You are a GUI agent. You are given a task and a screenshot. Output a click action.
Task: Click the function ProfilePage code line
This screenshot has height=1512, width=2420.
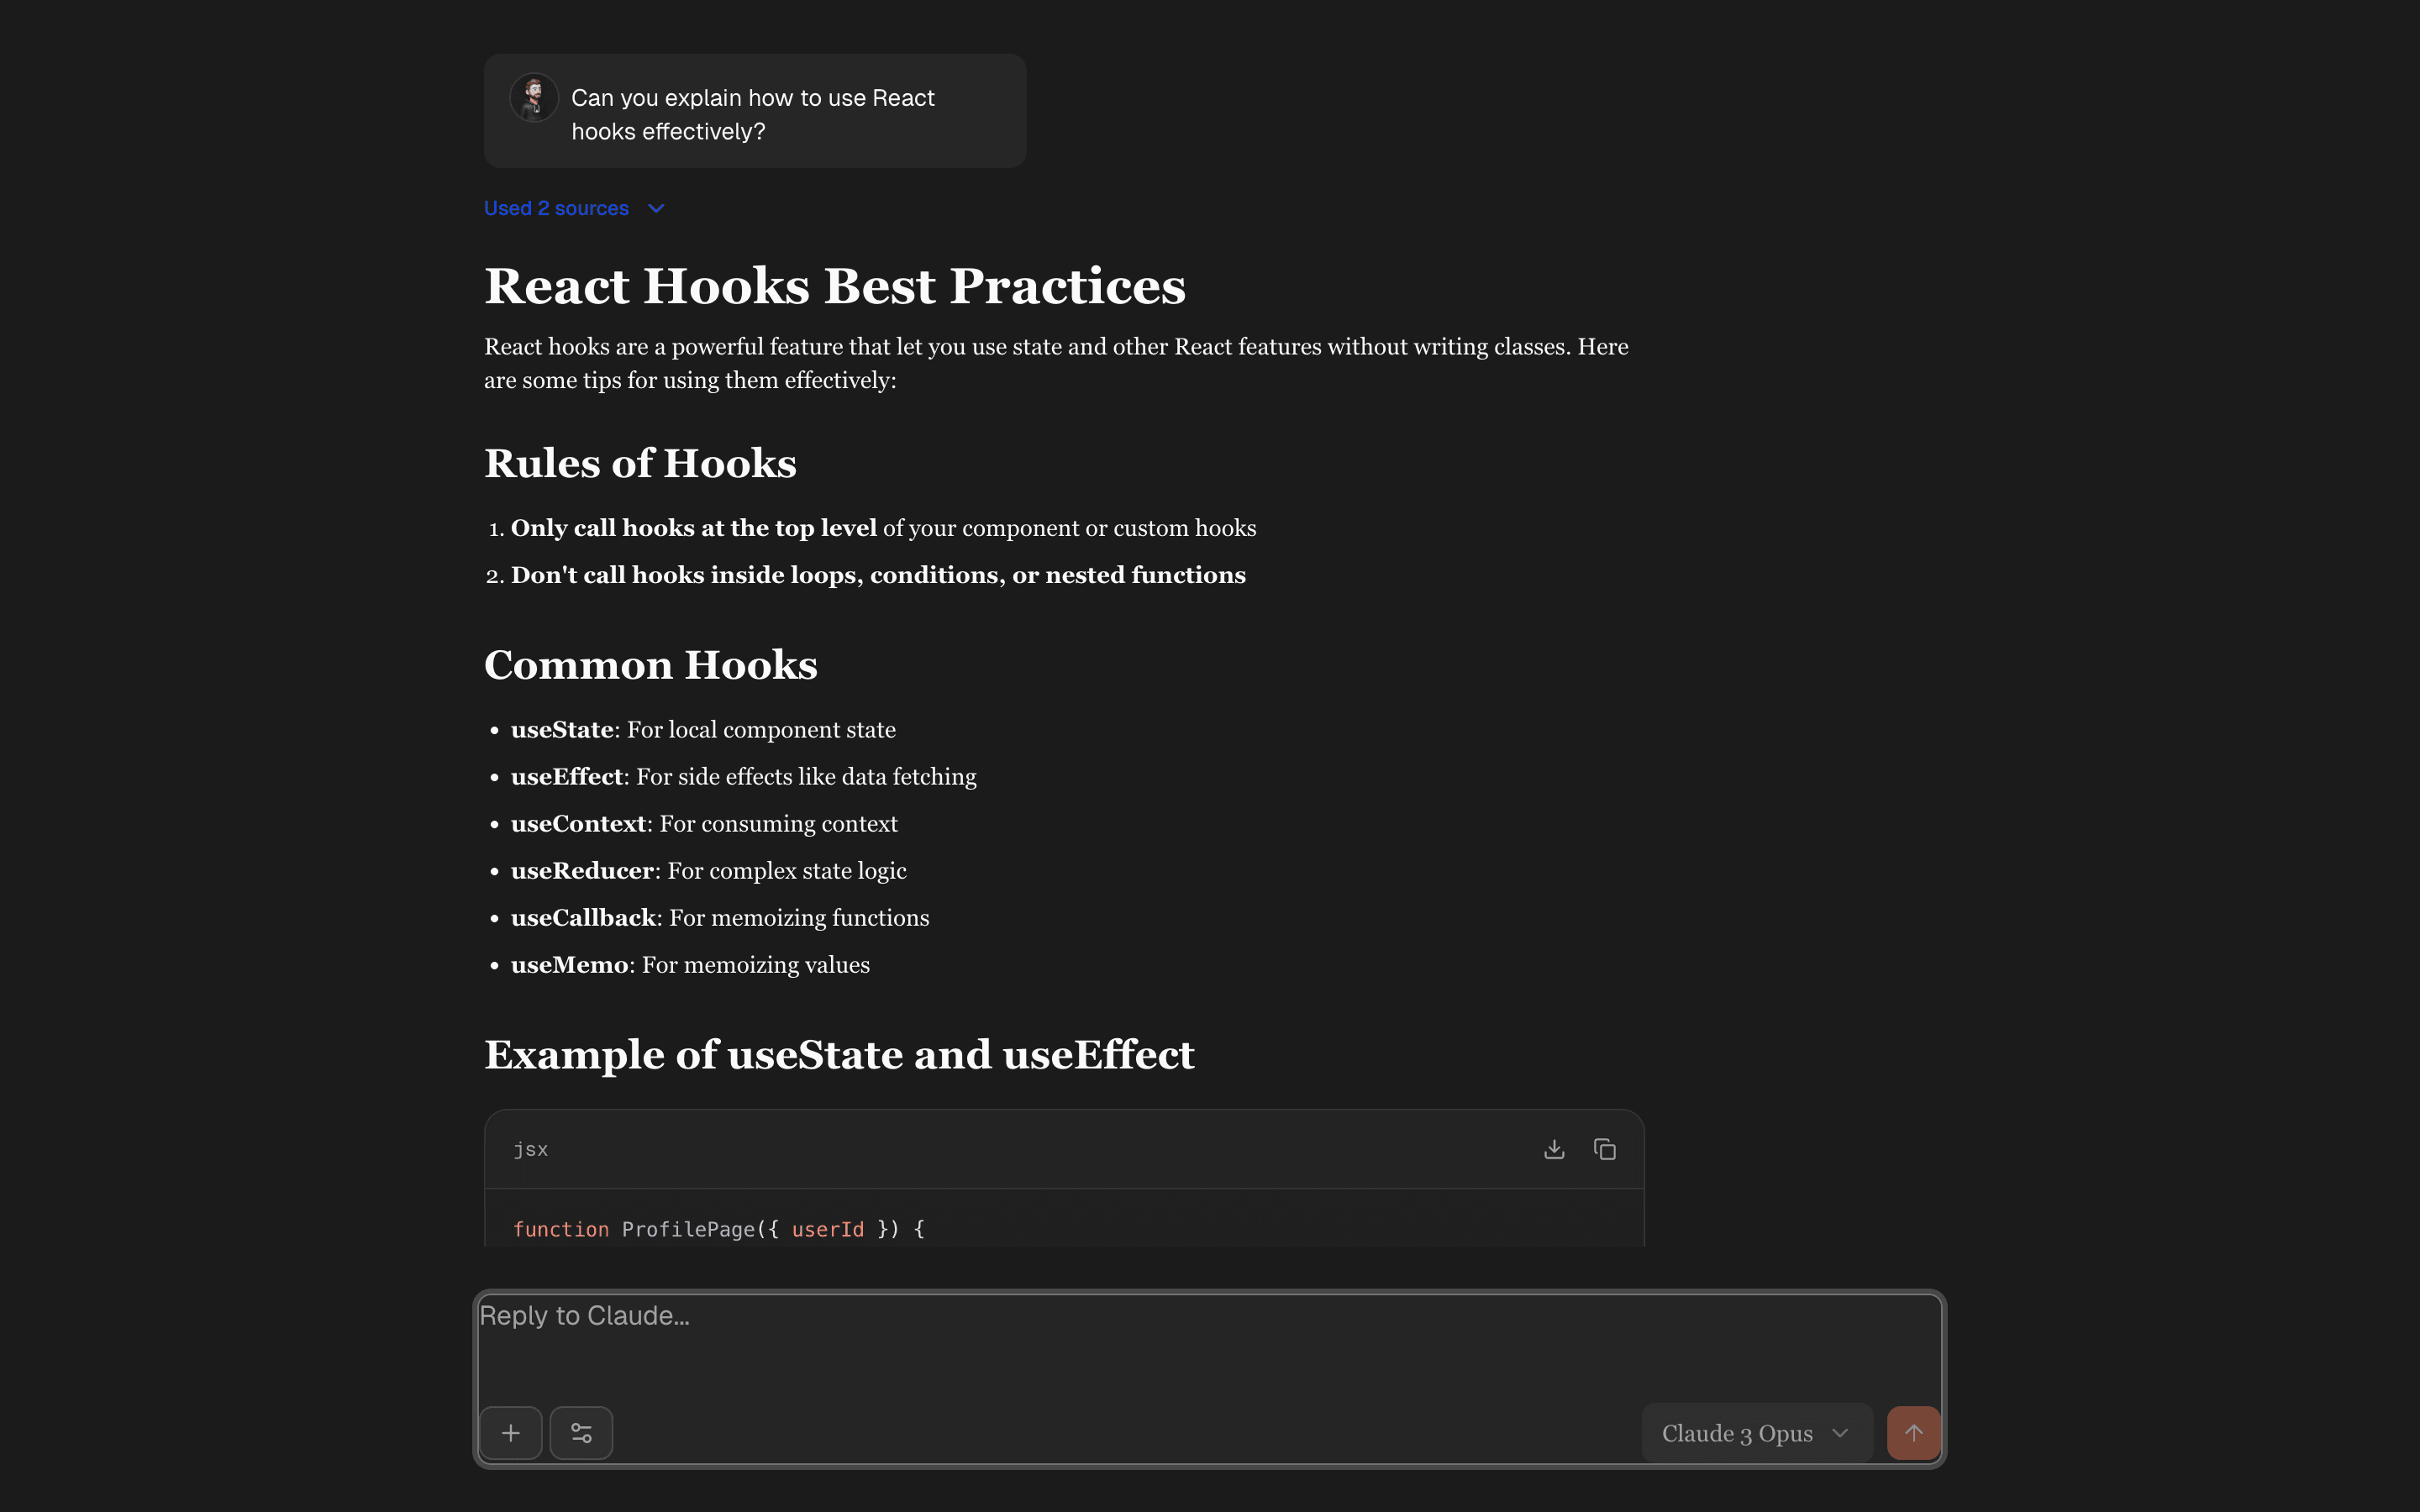pyautogui.click(x=718, y=1229)
